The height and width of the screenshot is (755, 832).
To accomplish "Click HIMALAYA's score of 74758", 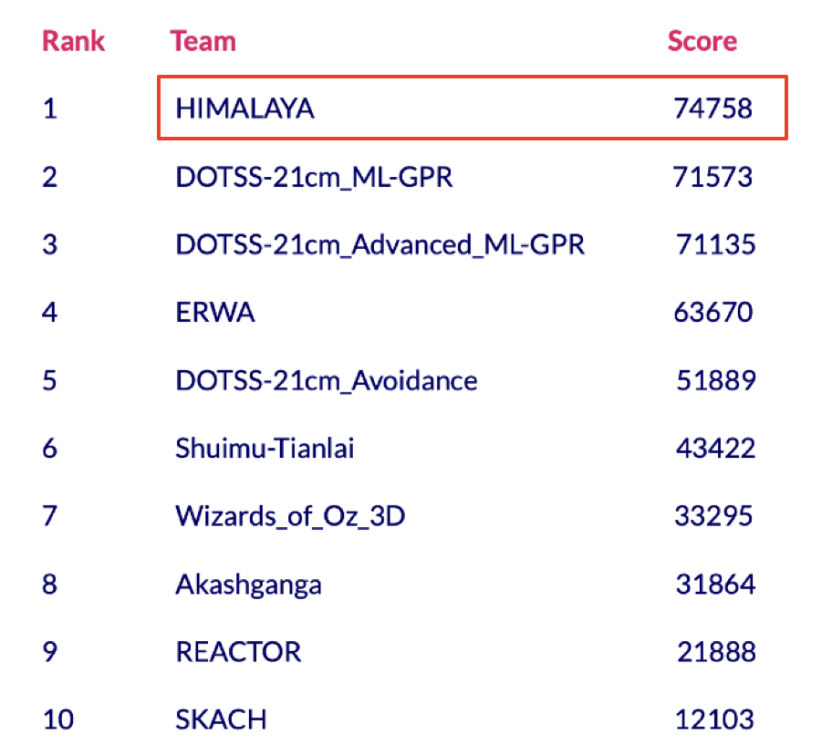I will (x=713, y=109).
